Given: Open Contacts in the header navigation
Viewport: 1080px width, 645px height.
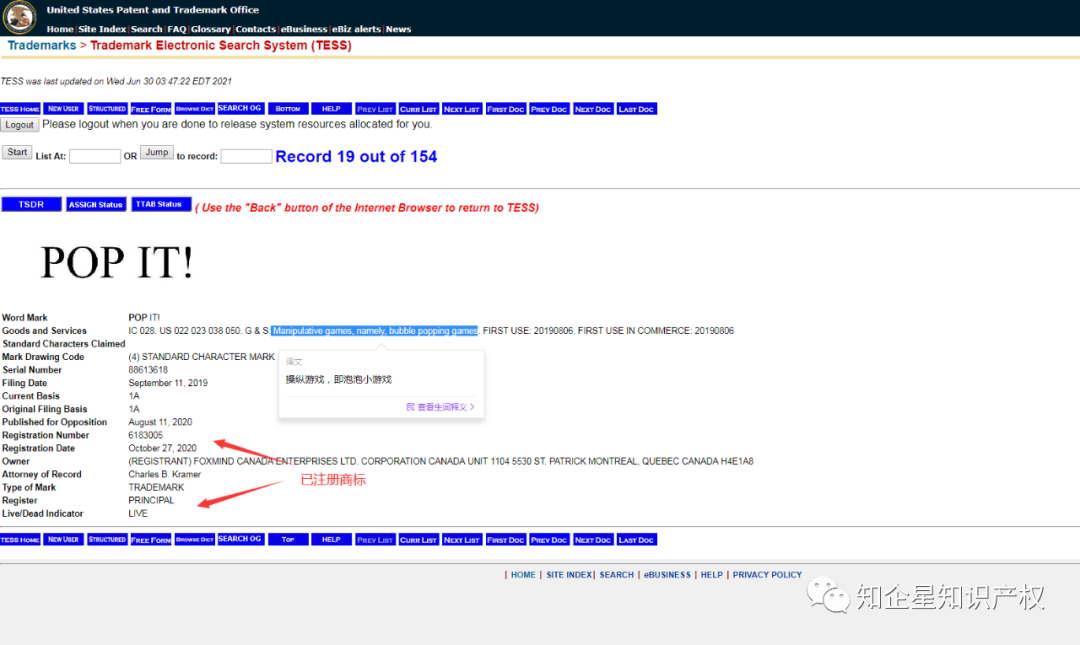Looking at the screenshot, I should (x=256, y=29).
